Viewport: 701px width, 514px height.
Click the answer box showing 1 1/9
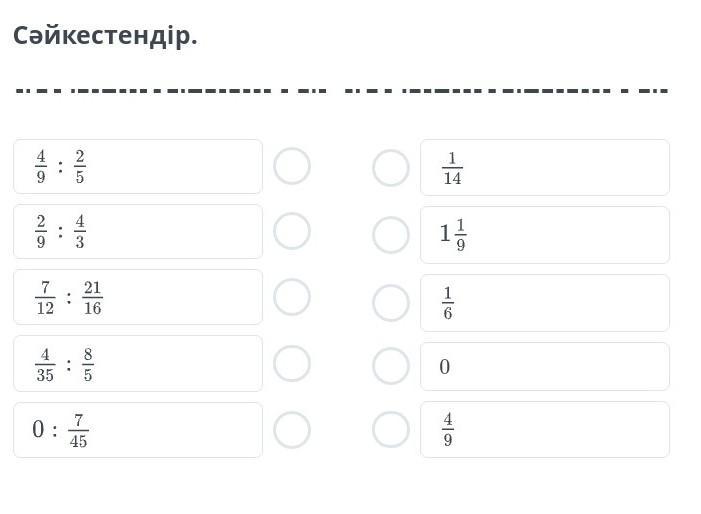pyautogui.click(x=545, y=235)
